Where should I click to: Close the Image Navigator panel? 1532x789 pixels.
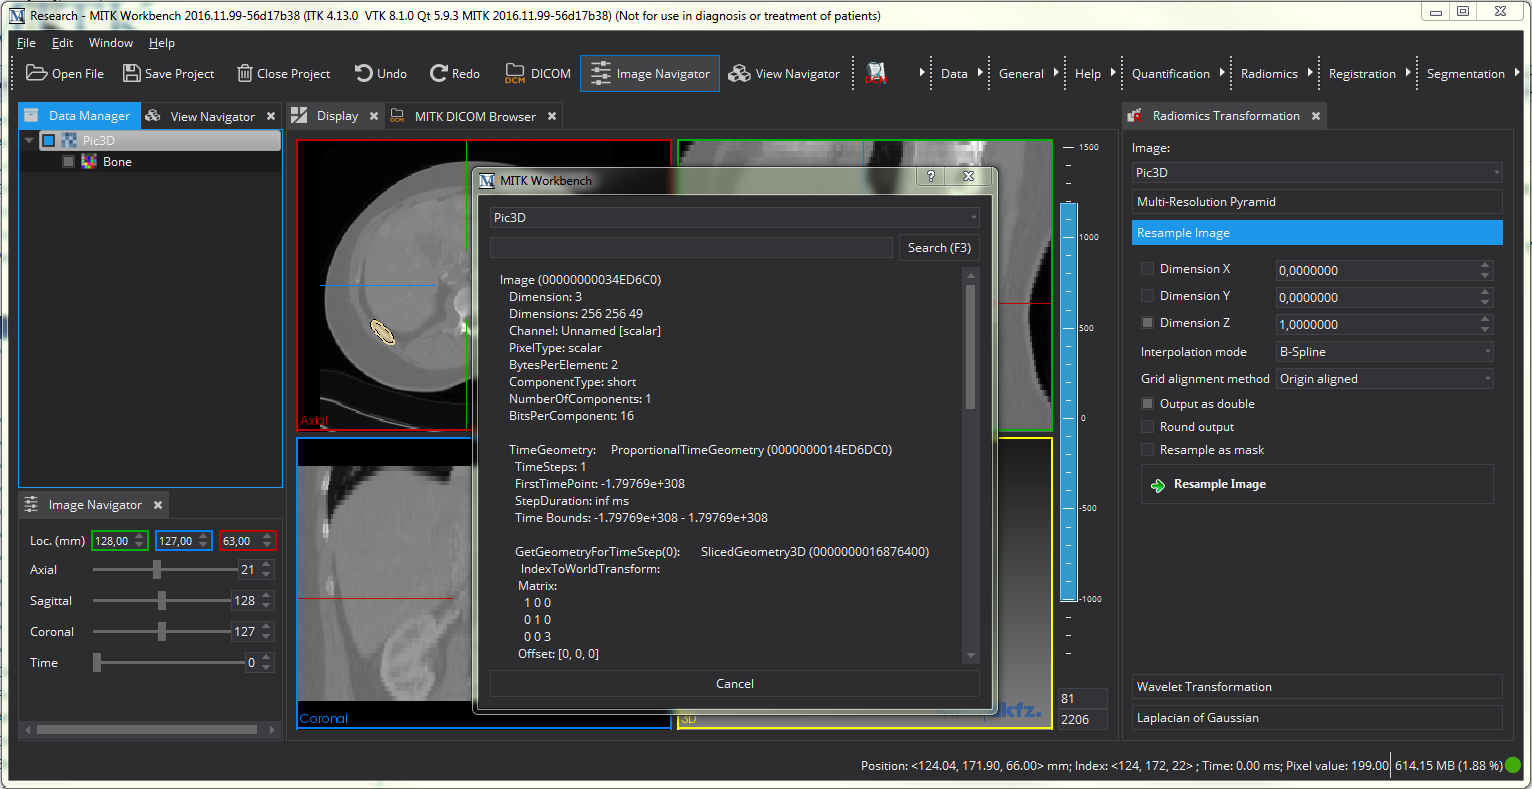[x=158, y=505]
